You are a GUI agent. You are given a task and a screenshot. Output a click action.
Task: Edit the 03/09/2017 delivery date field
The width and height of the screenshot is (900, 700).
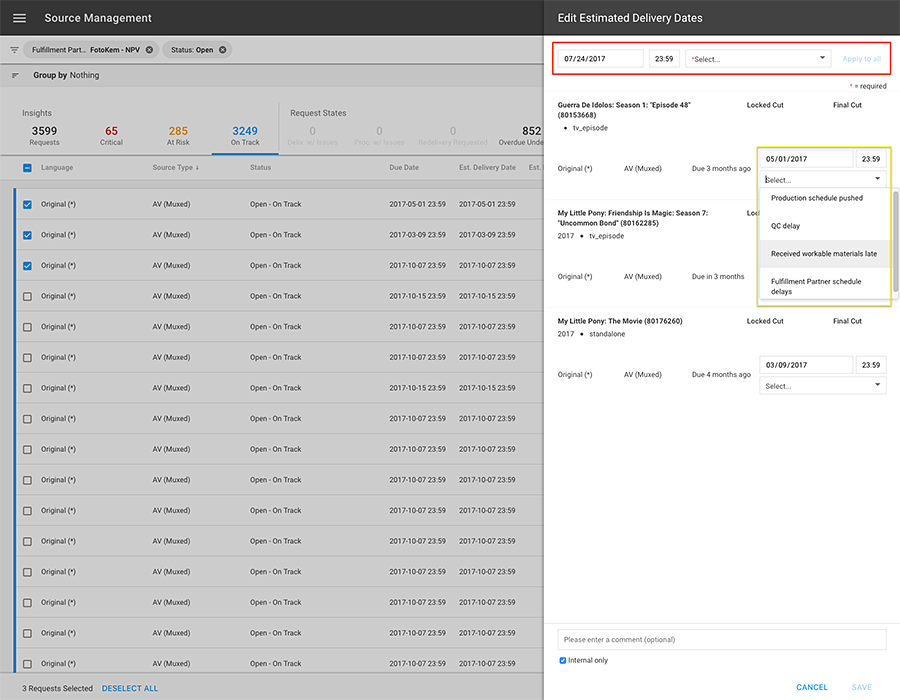point(806,365)
